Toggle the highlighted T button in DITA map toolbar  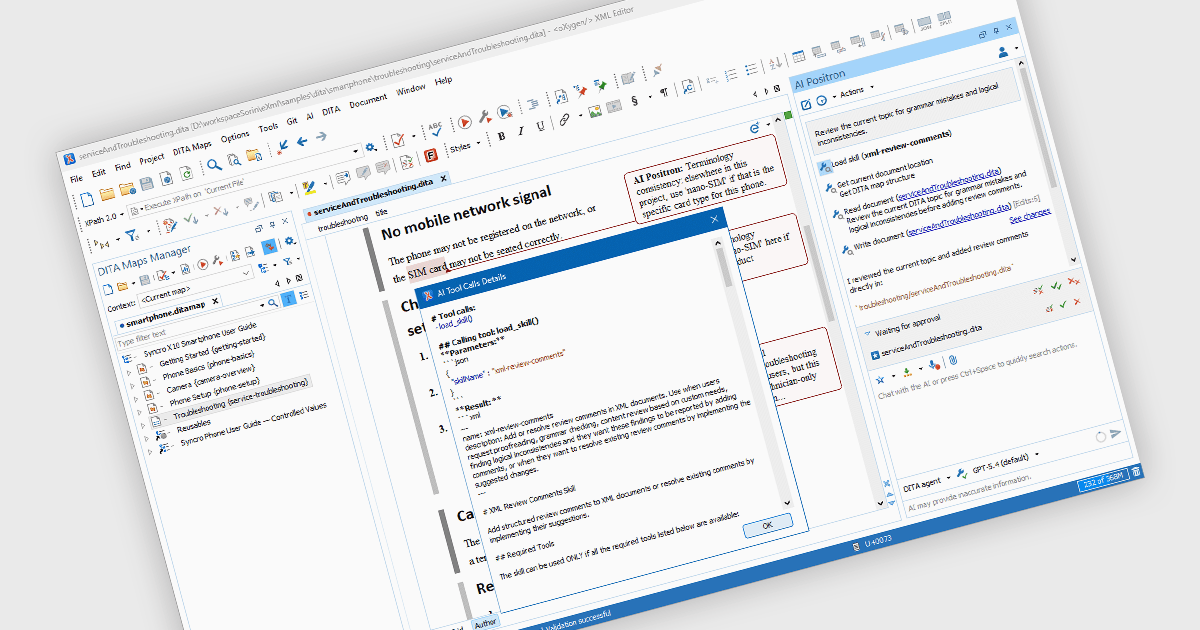[289, 299]
